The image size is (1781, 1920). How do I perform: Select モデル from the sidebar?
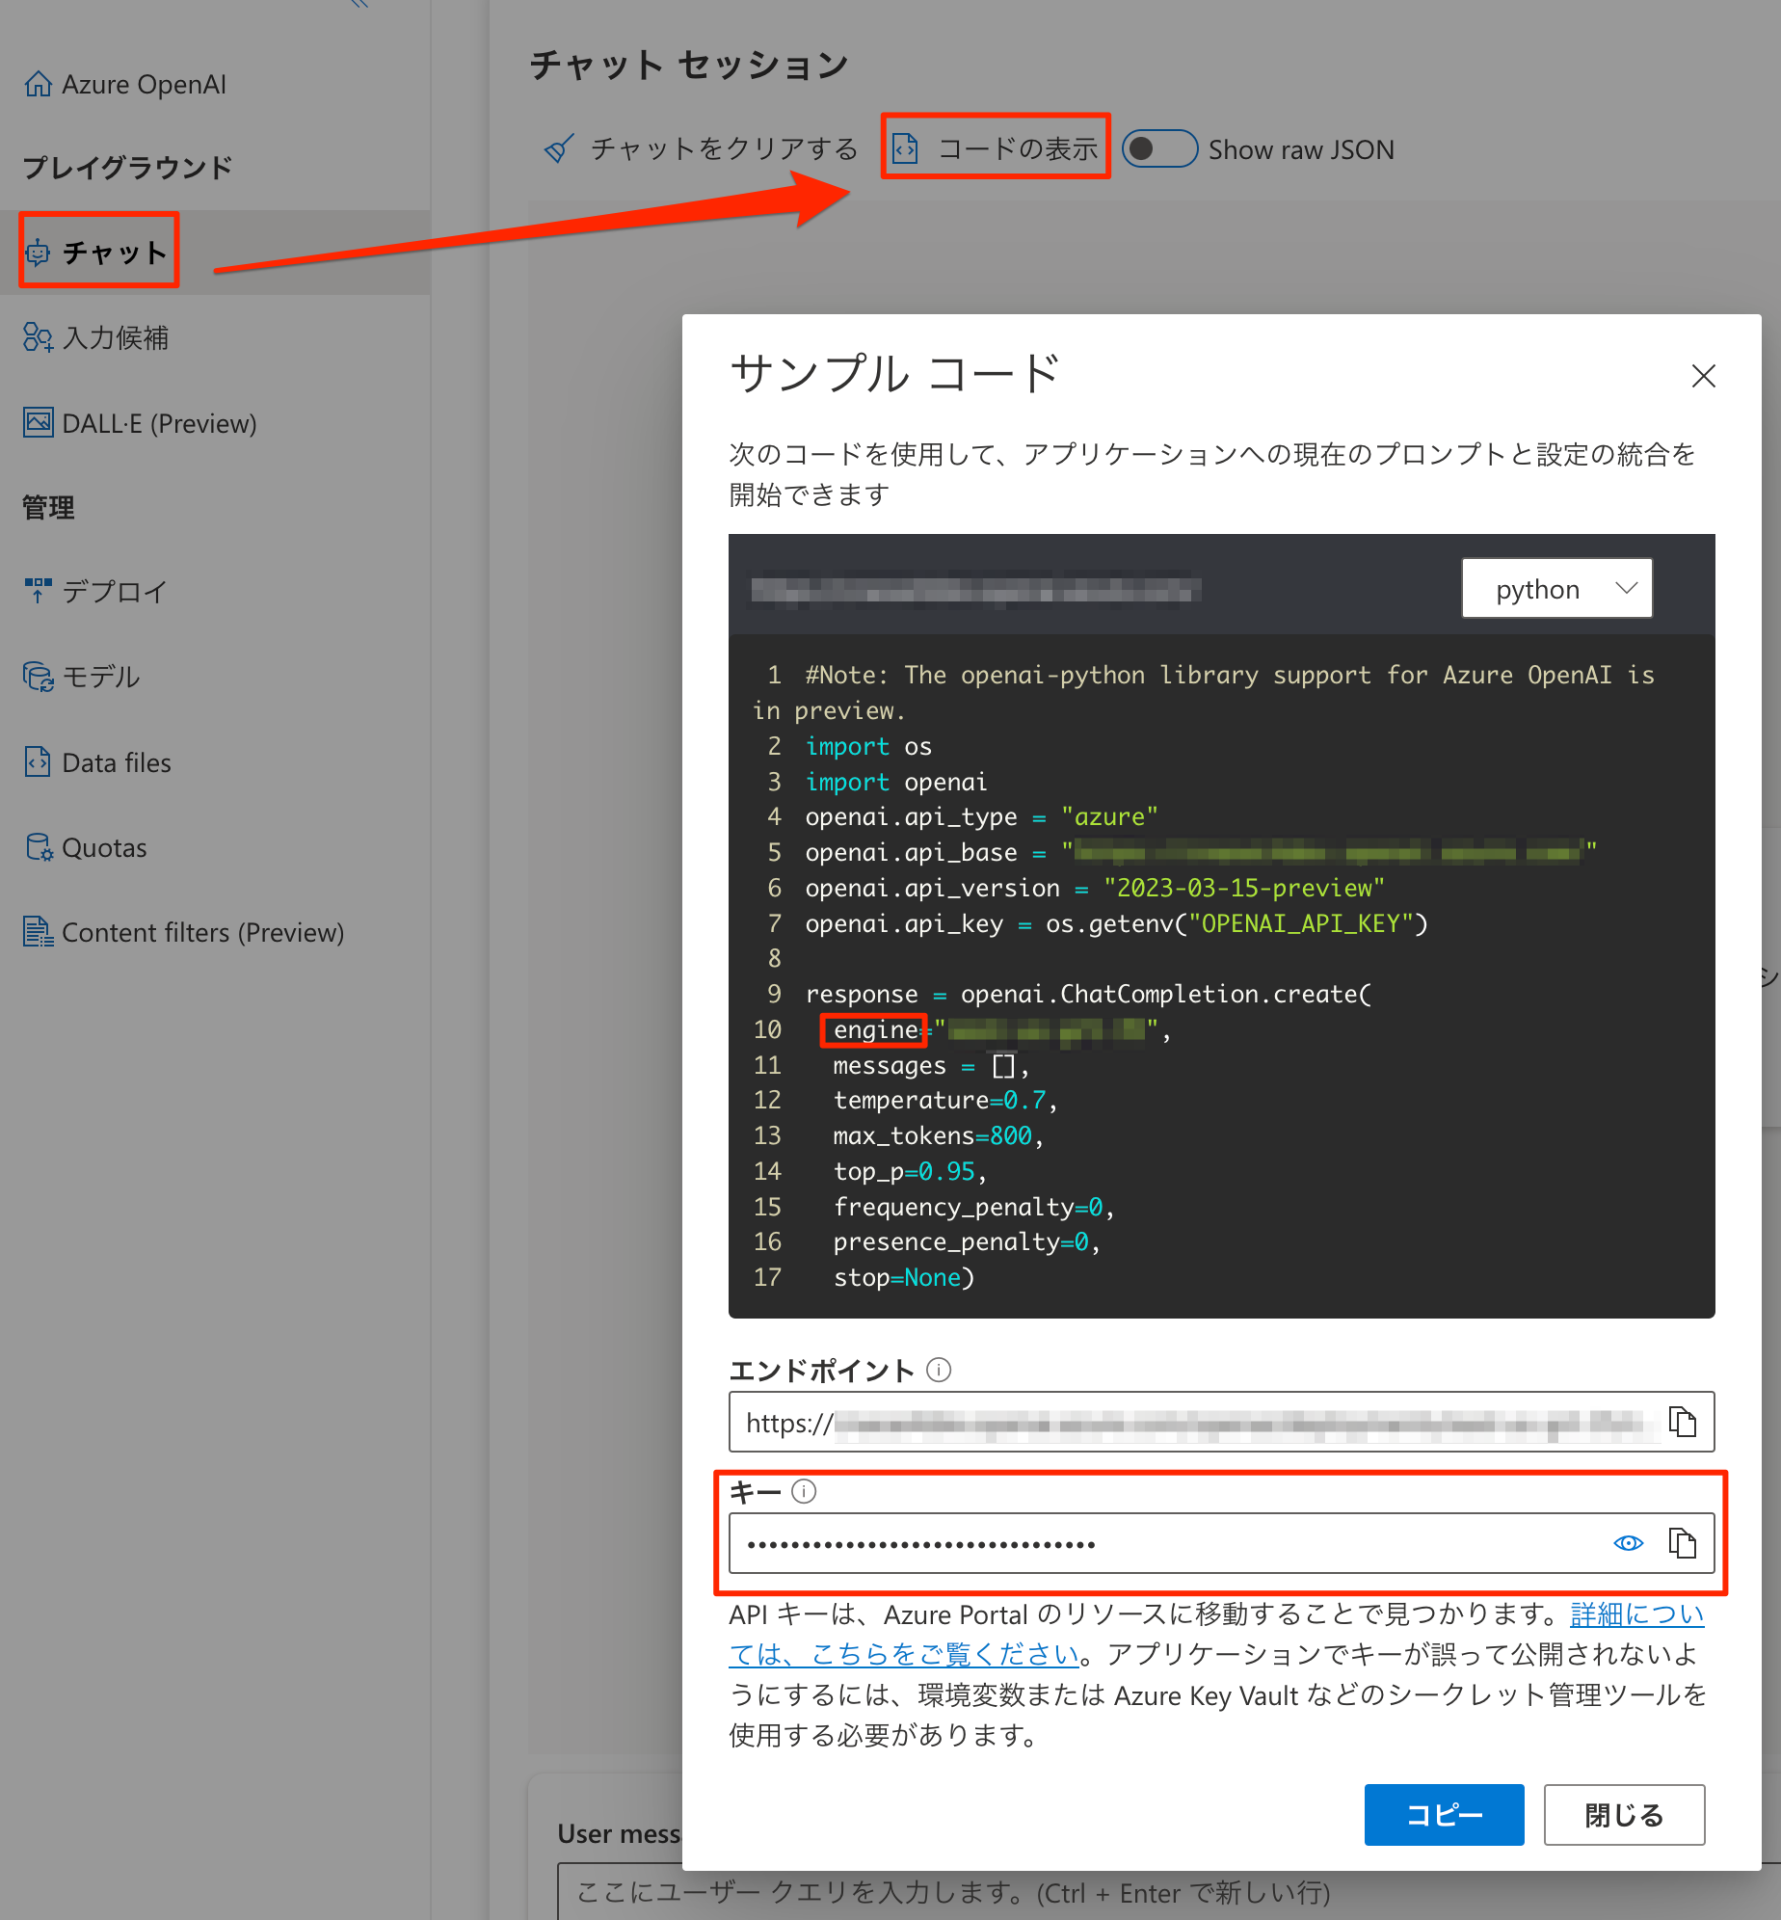click(100, 676)
